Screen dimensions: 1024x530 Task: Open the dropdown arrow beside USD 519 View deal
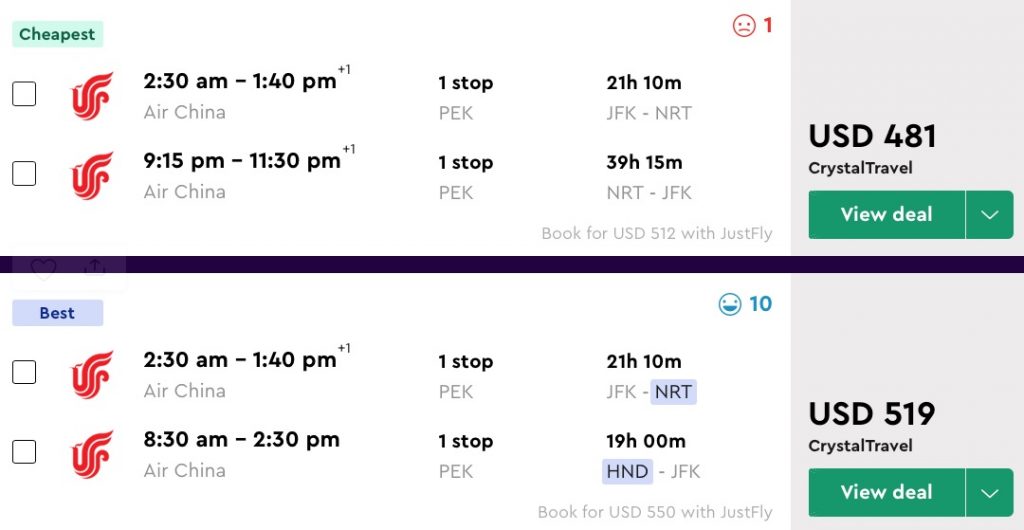click(x=989, y=493)
